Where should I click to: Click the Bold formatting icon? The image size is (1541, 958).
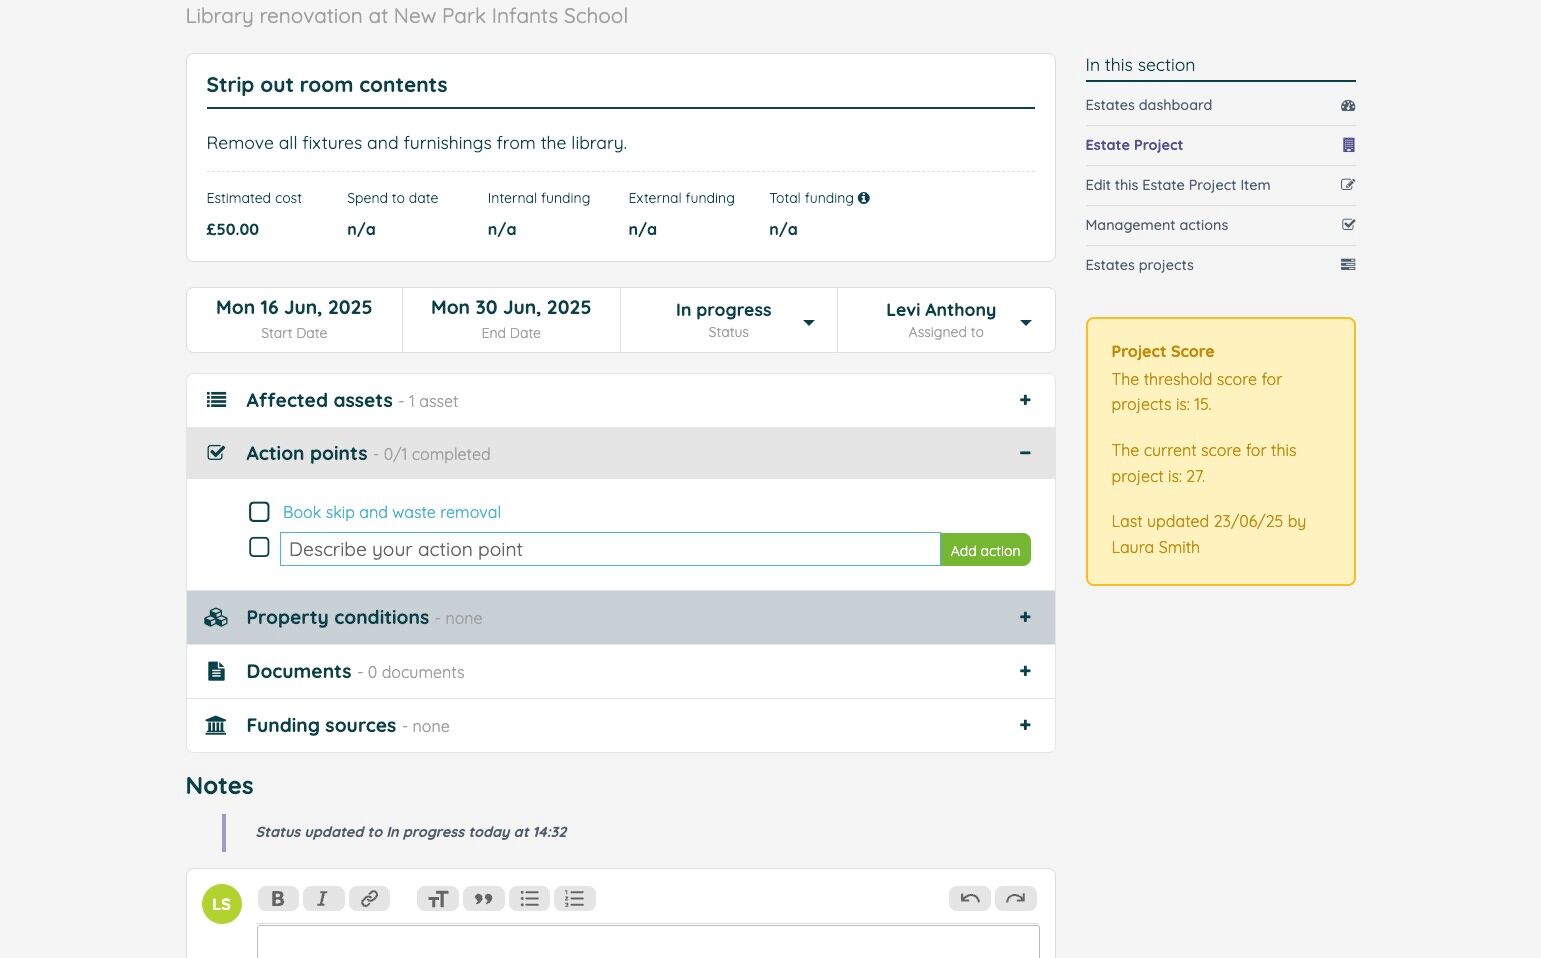[x=278, y=899]
